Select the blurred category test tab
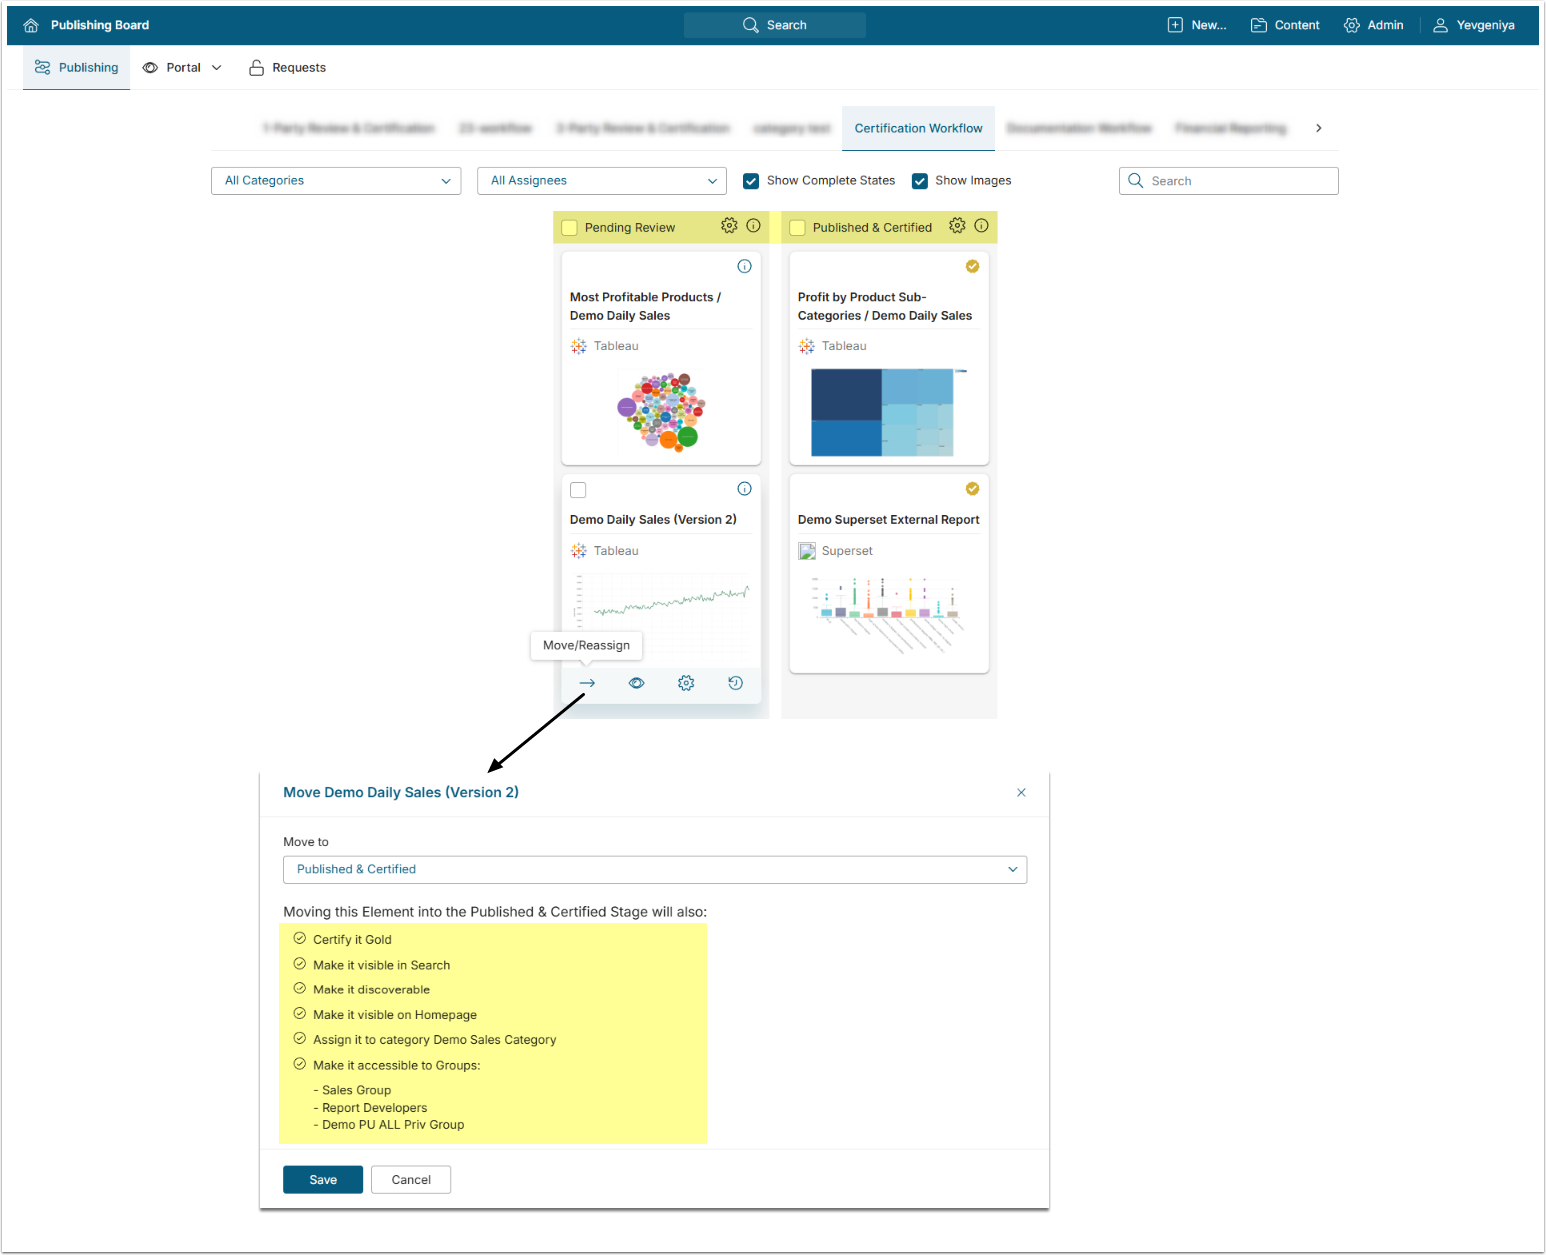This screenshot has height=1255, width=1546. coord(791,128)
